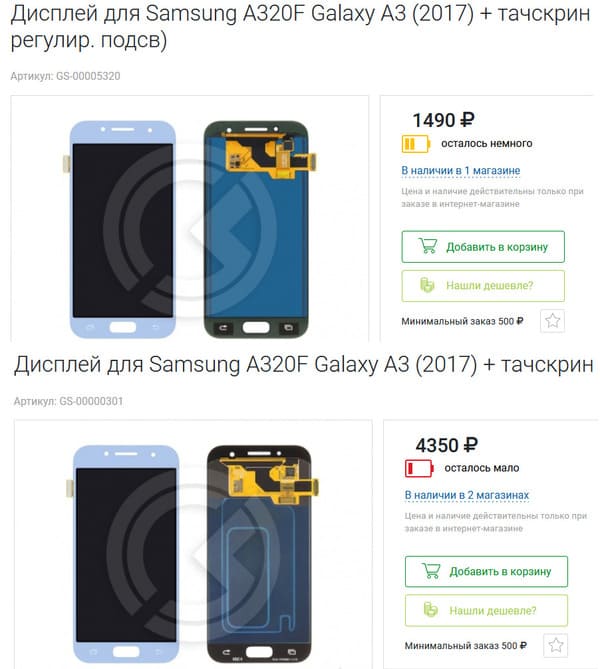Add the 1490 ₽ display to the cart
This screenshot has width=600, height=669.
[483, 247]
